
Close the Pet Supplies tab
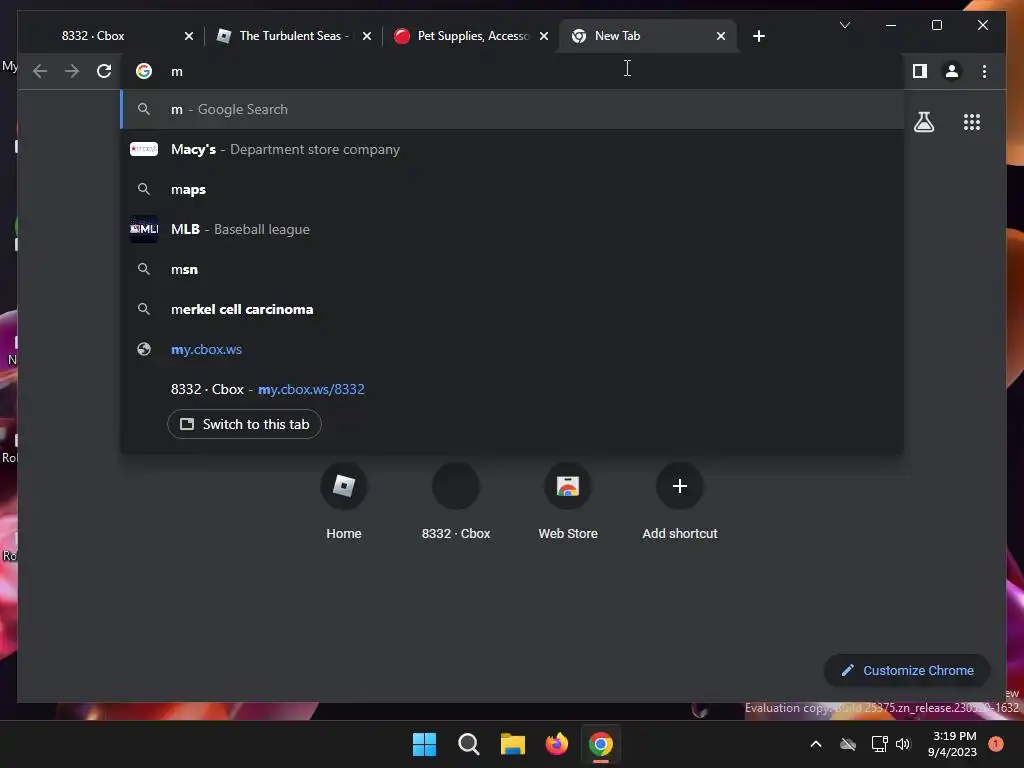point(544,36)
